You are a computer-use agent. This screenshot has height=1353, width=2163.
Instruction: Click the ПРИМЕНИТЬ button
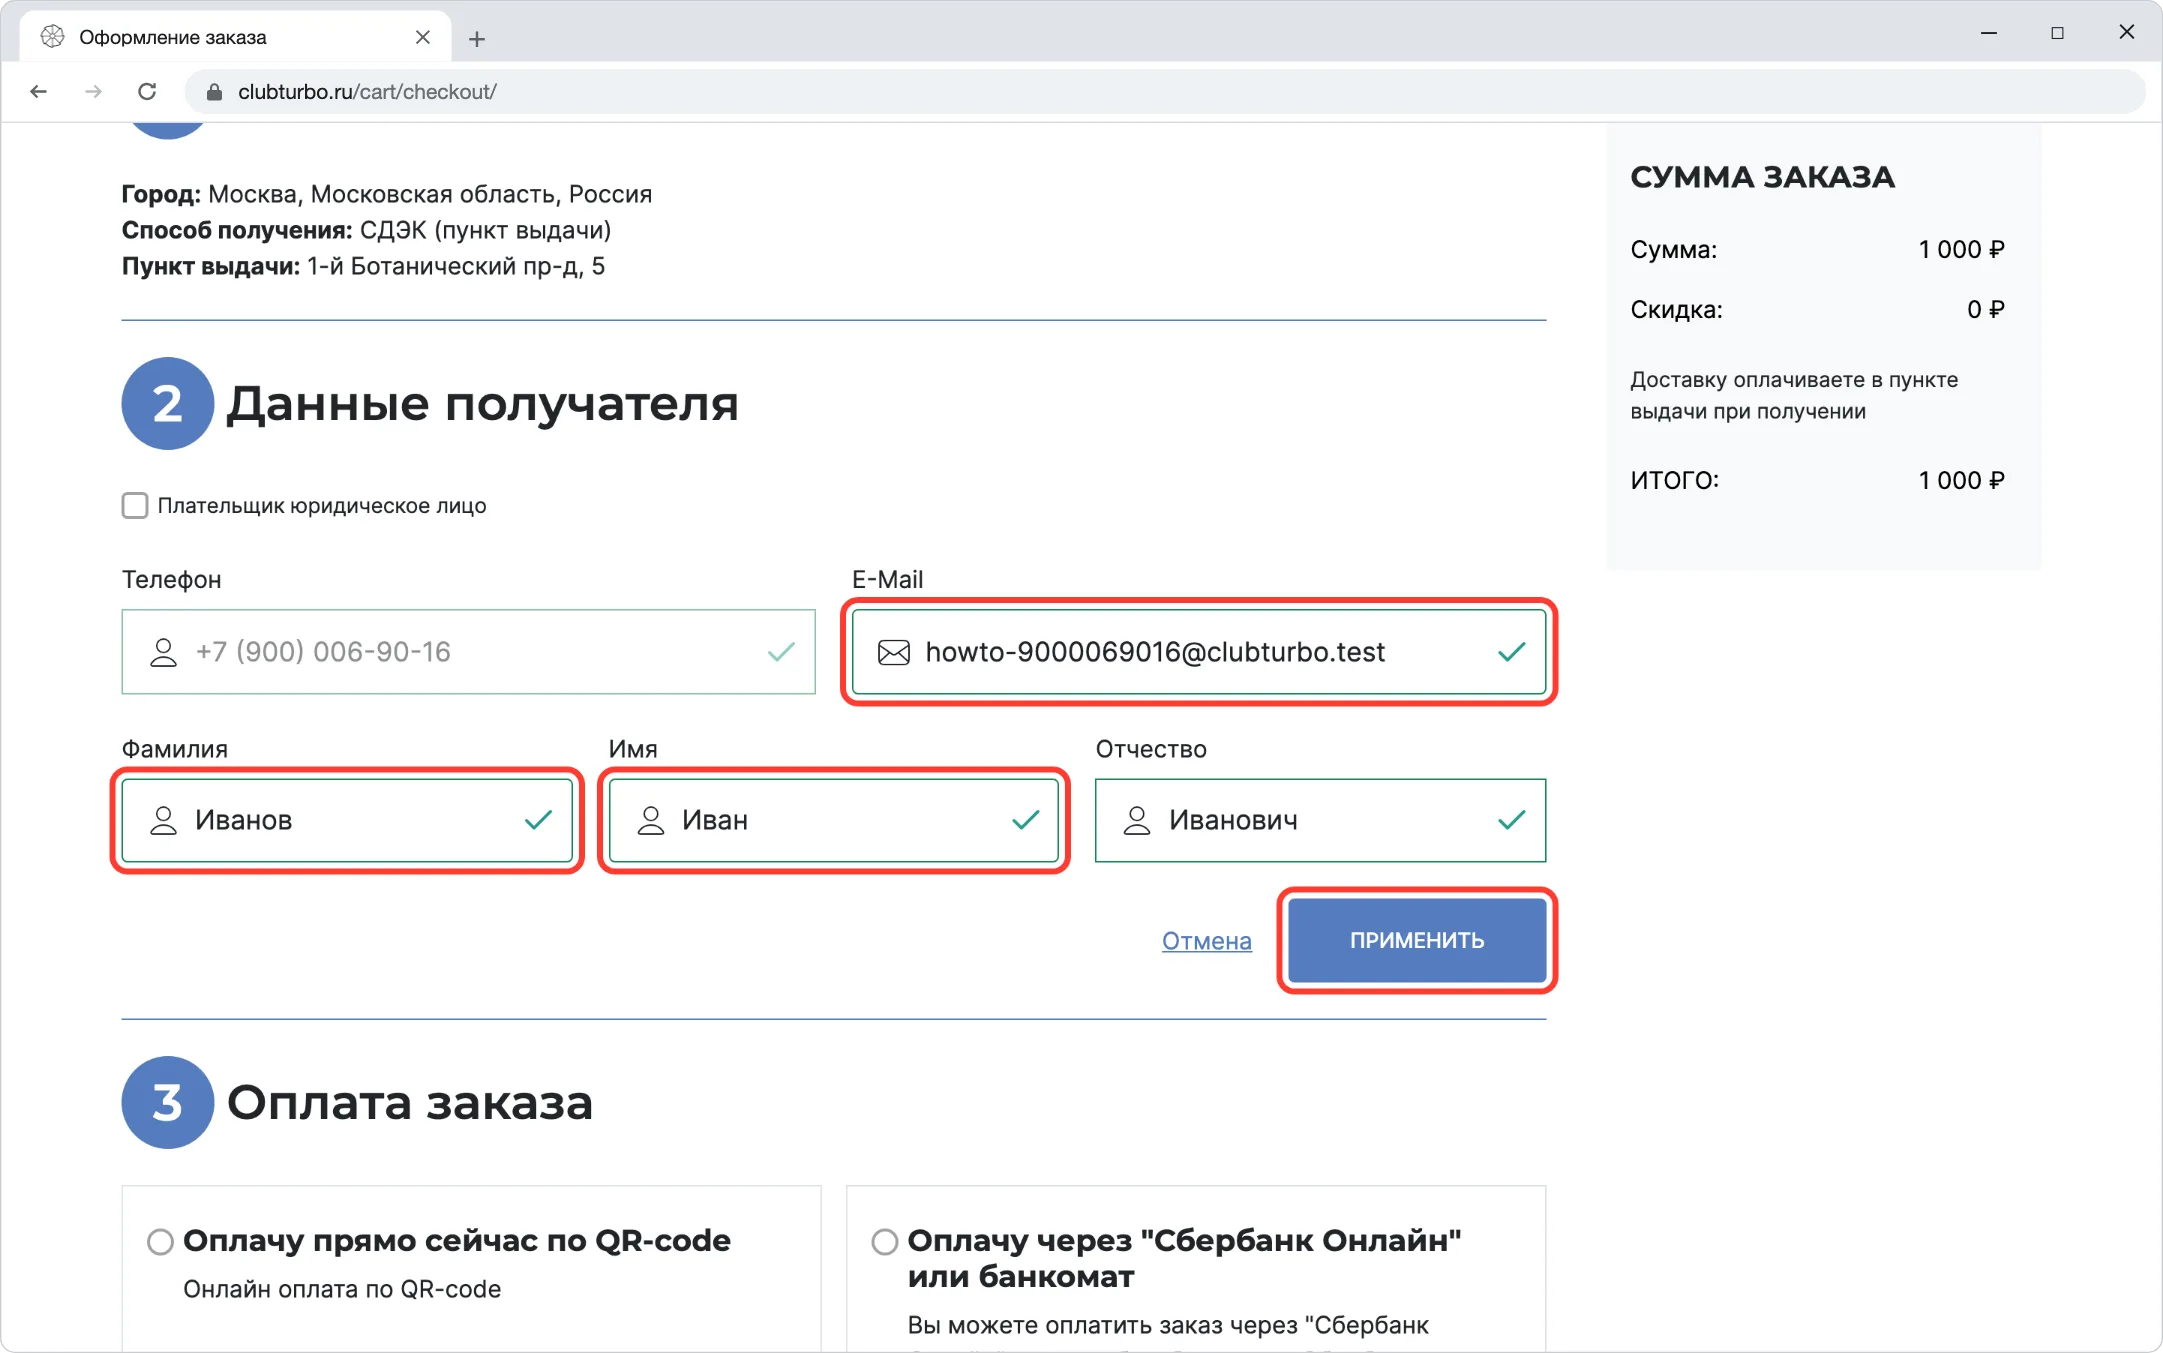click(1417, 940)
